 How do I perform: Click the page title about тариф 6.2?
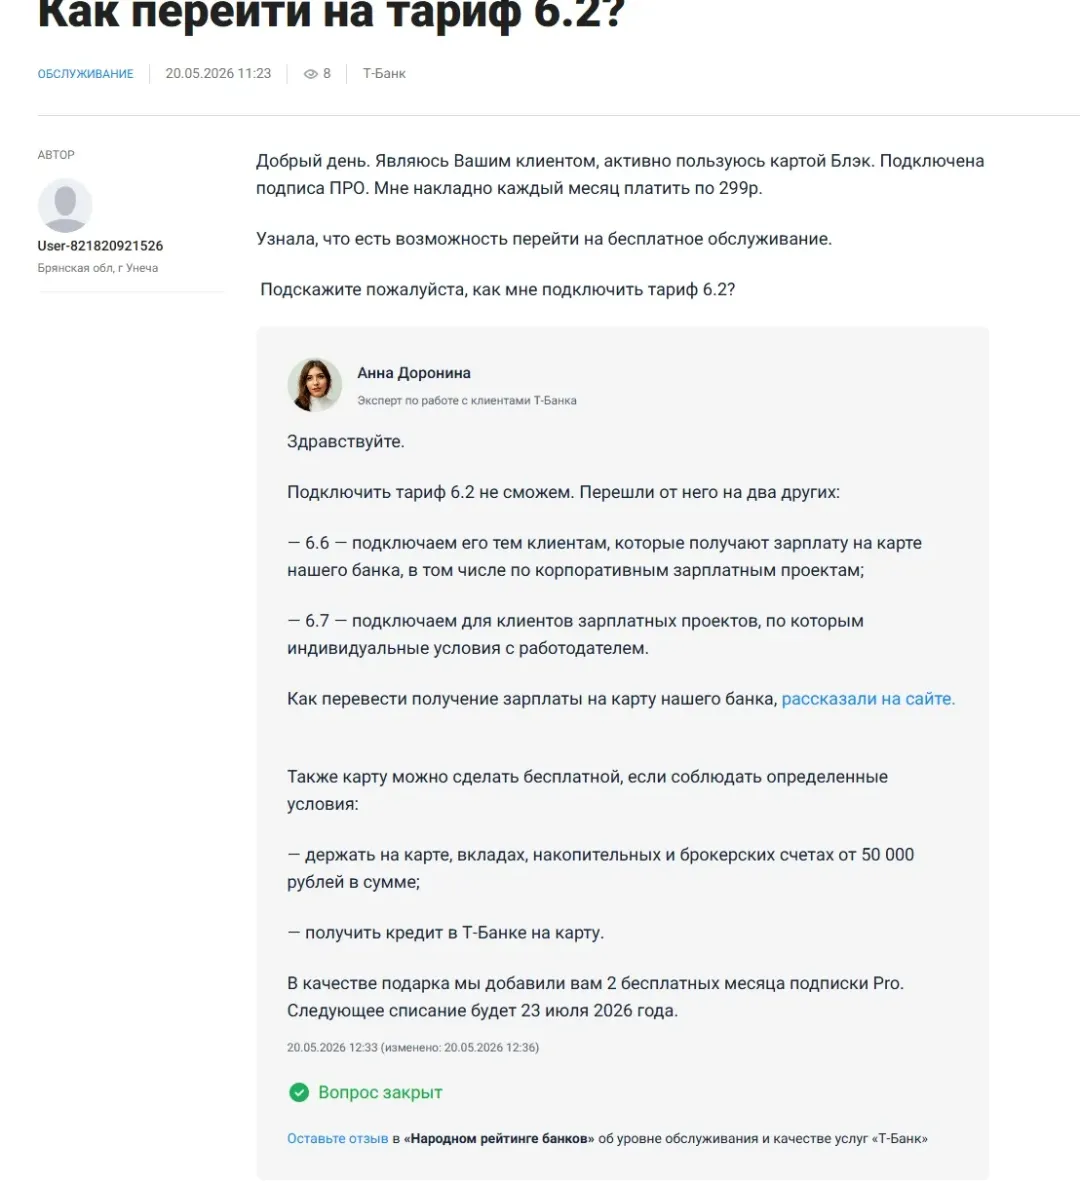(x=331, y=14)
